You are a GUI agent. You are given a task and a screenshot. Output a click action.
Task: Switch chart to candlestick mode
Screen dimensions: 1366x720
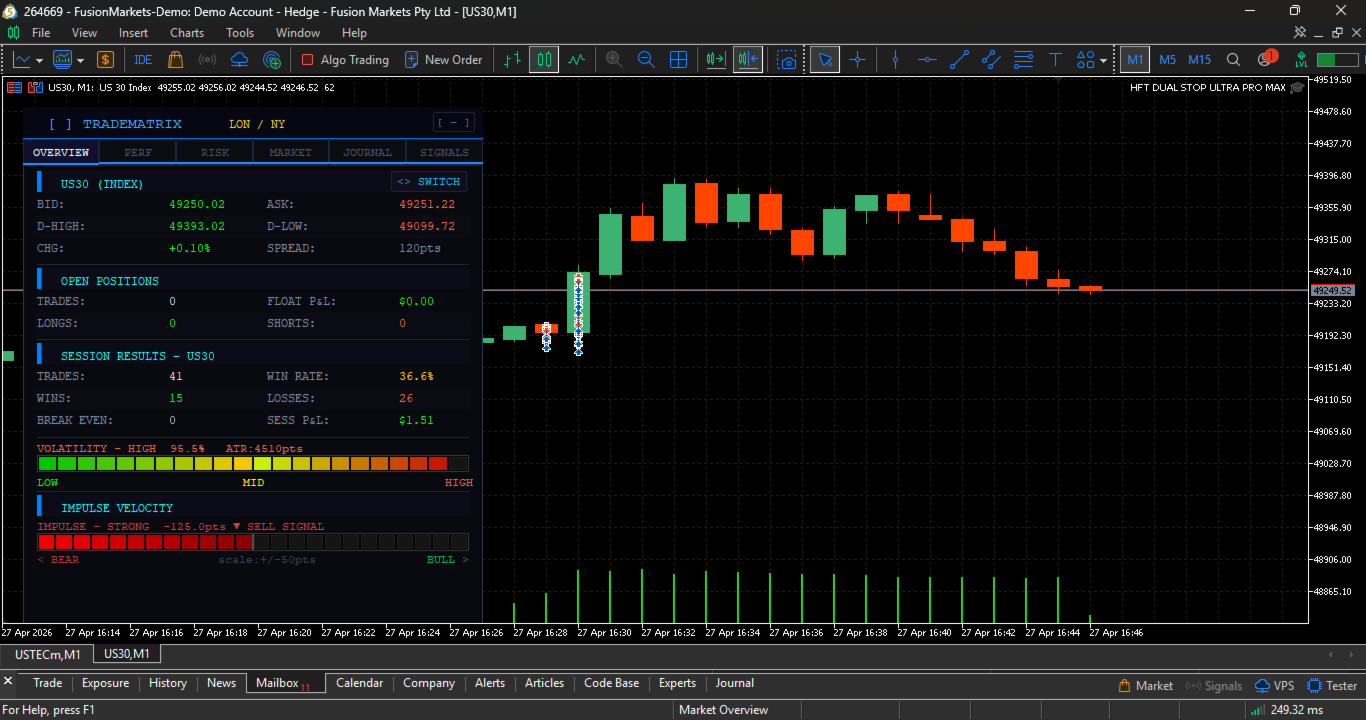[x=544, y=60]
